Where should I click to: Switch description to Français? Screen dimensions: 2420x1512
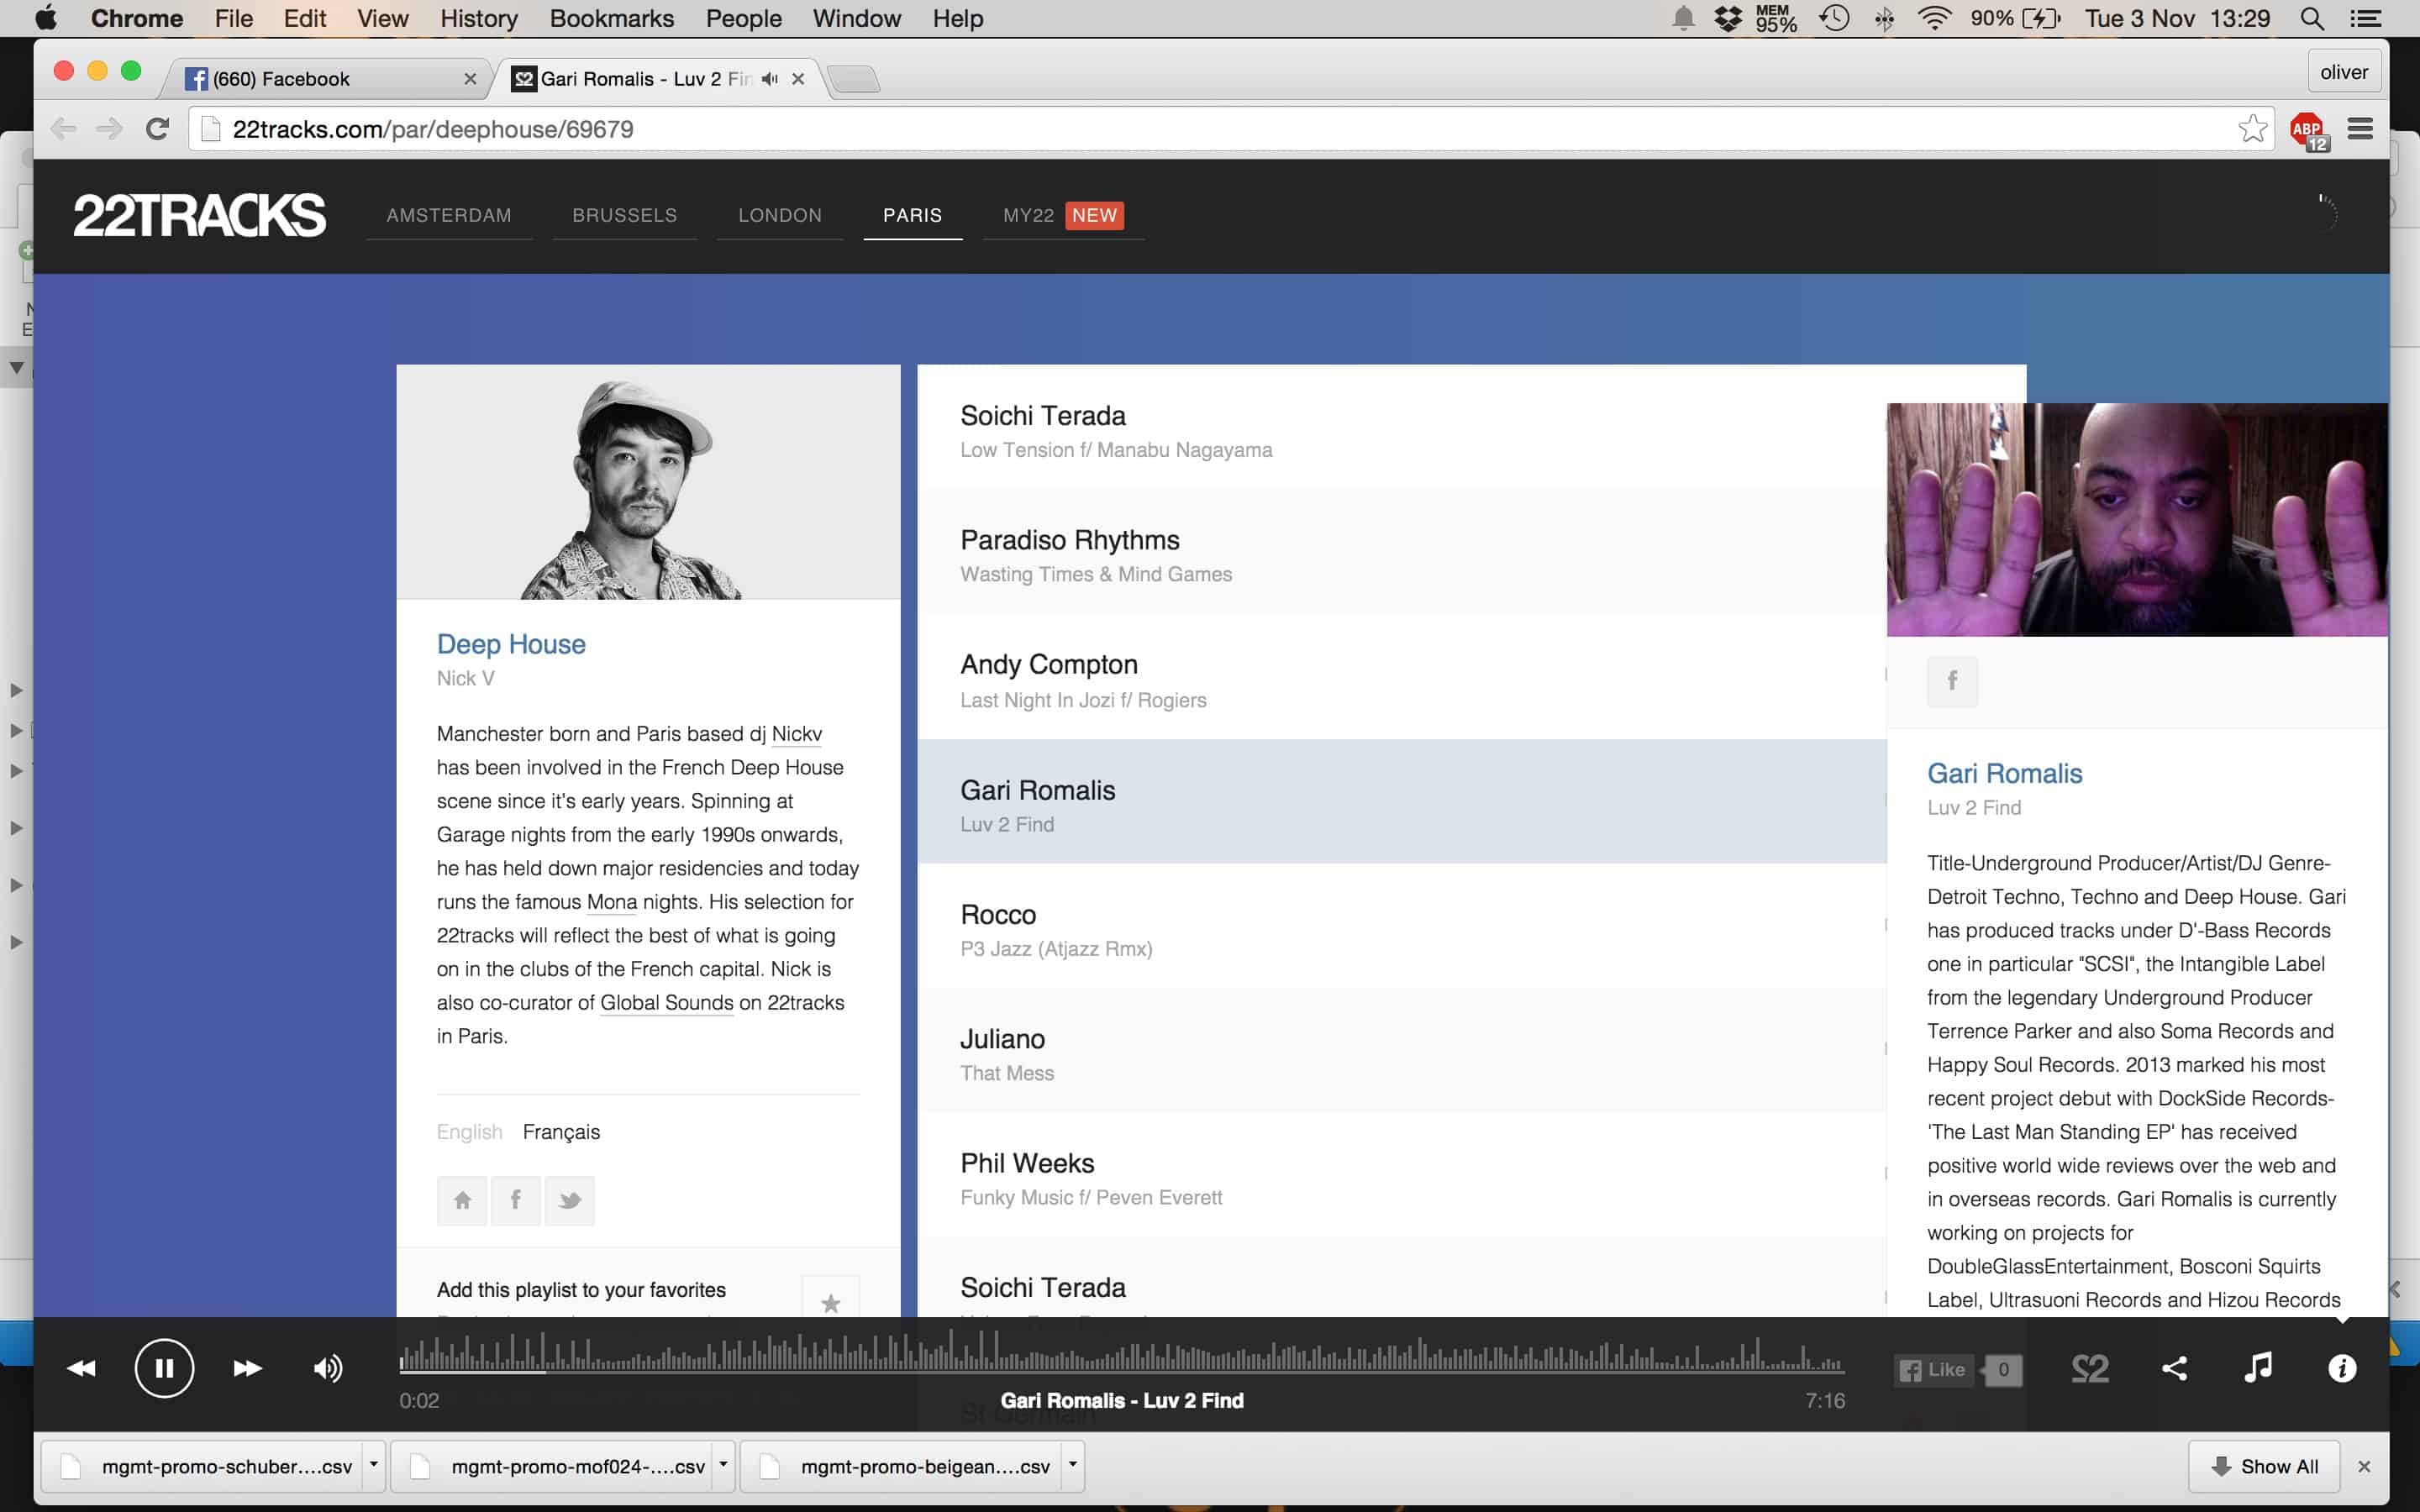561,1131
